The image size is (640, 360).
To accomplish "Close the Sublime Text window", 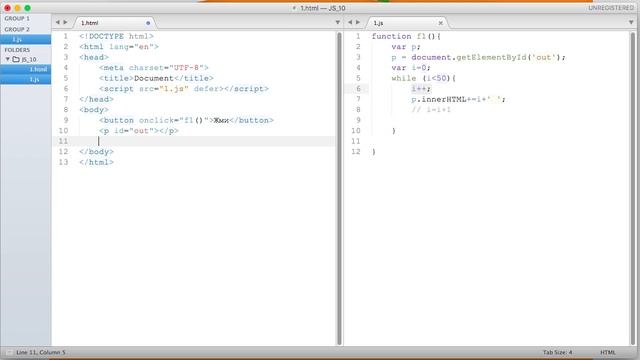I will [x=7, y=8].
